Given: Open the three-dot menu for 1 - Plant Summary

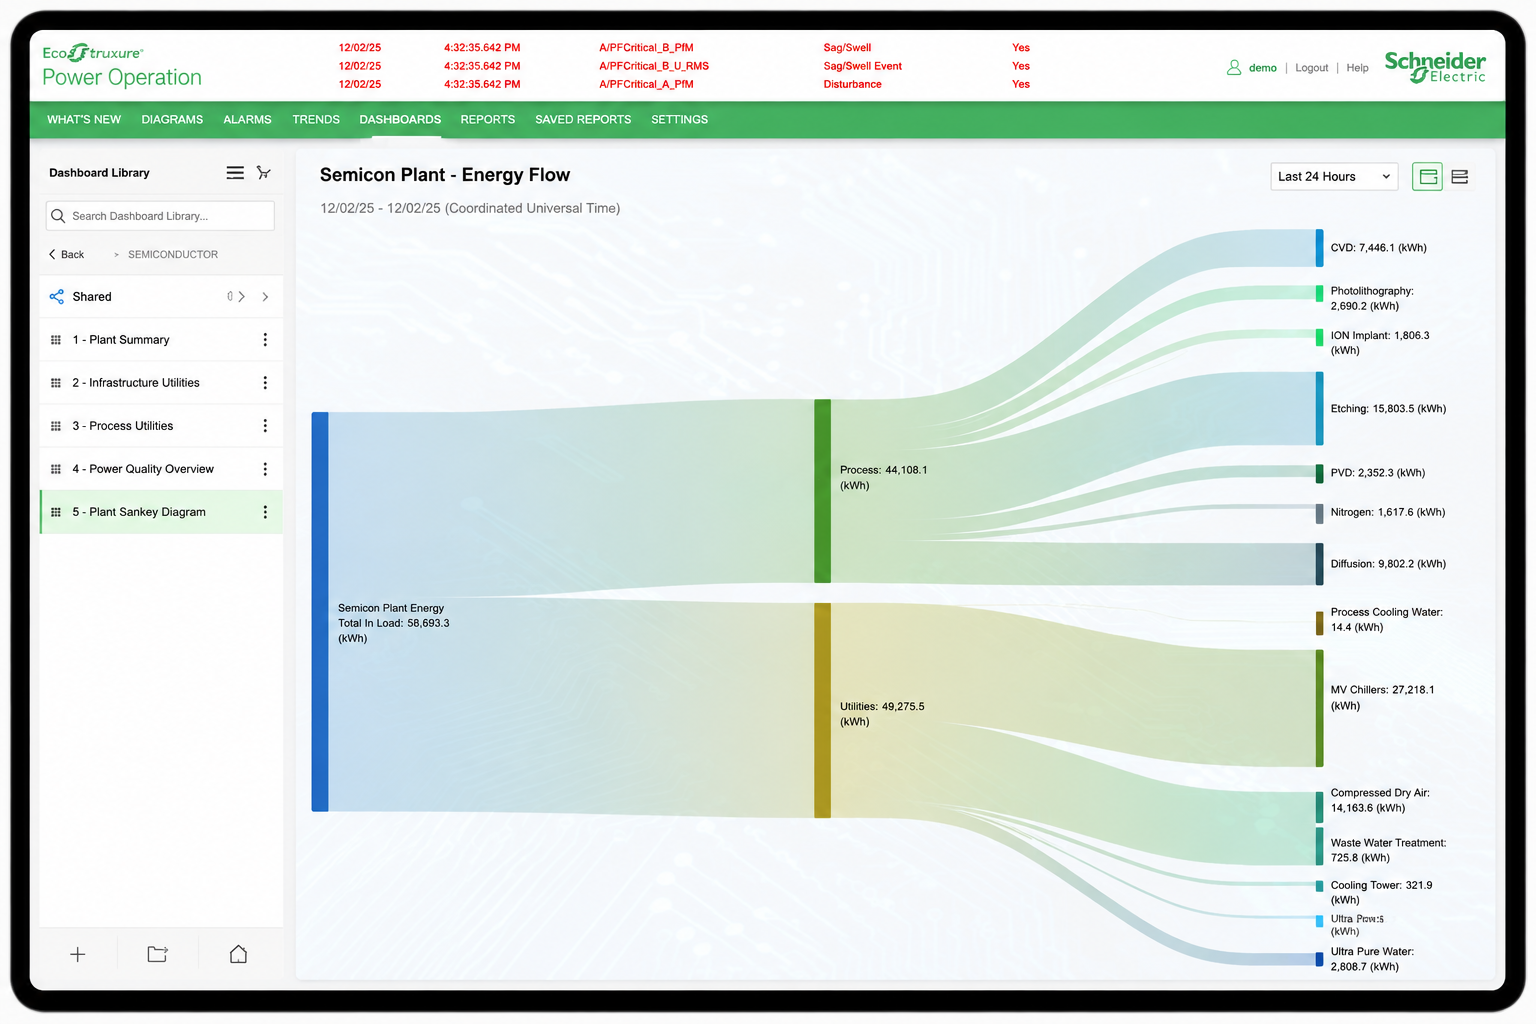Looking at the screenshot, I should pos(265,340).
